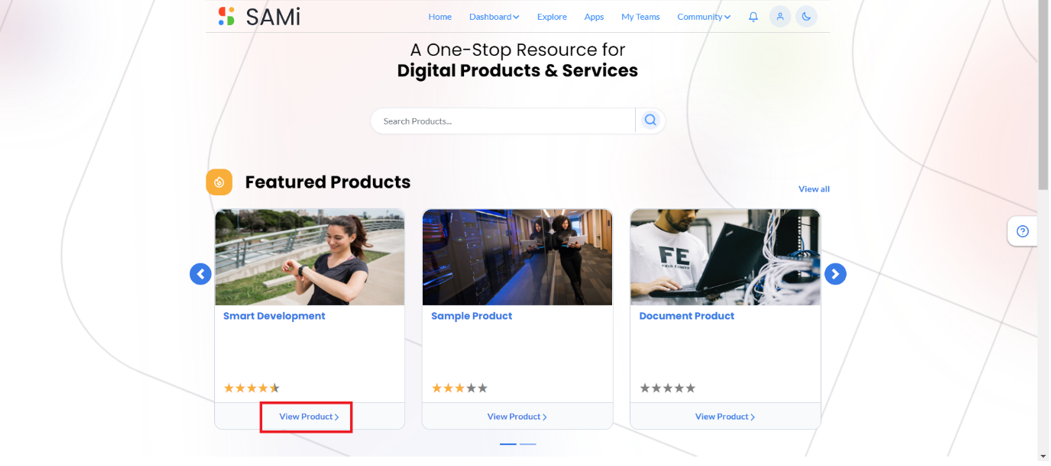The height and width of the screenshot is (466, 1051).
Task: Click View all featured products
Action: [814, 189]
